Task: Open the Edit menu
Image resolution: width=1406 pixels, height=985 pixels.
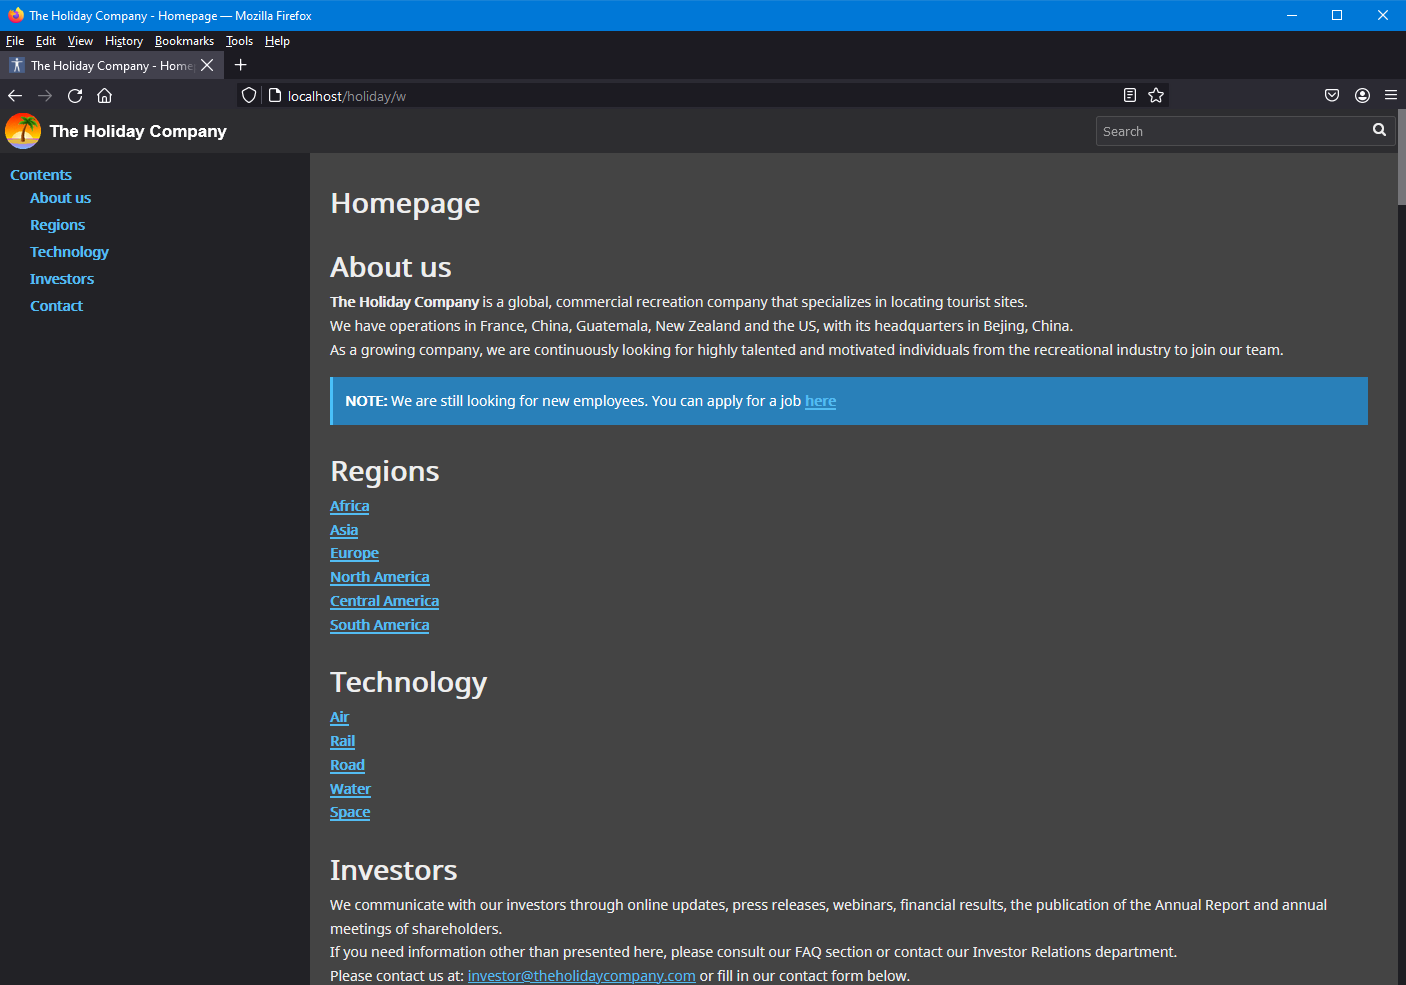Action: [x=46, y=41]
